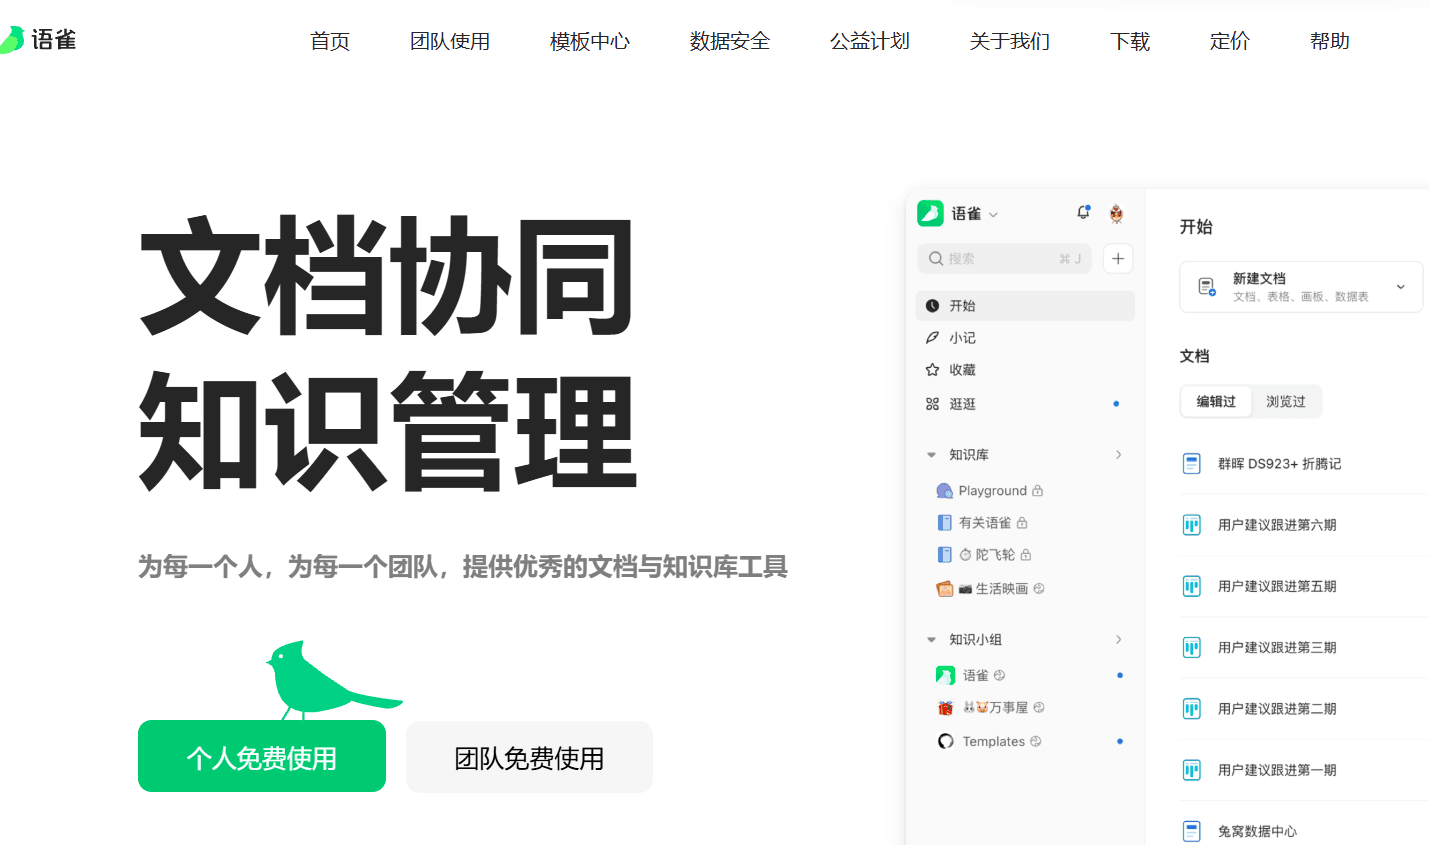Click the gift icon of the 万事屋 group

(x=945, y=708)
